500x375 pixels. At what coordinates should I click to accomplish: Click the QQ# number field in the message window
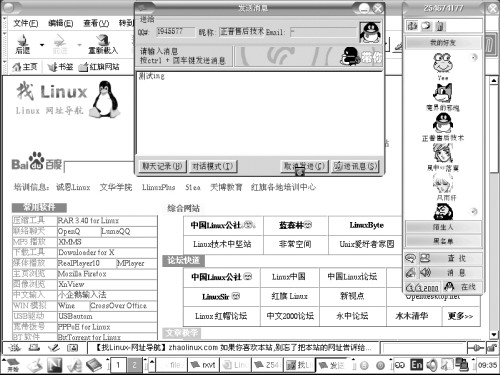coord(175,32)
